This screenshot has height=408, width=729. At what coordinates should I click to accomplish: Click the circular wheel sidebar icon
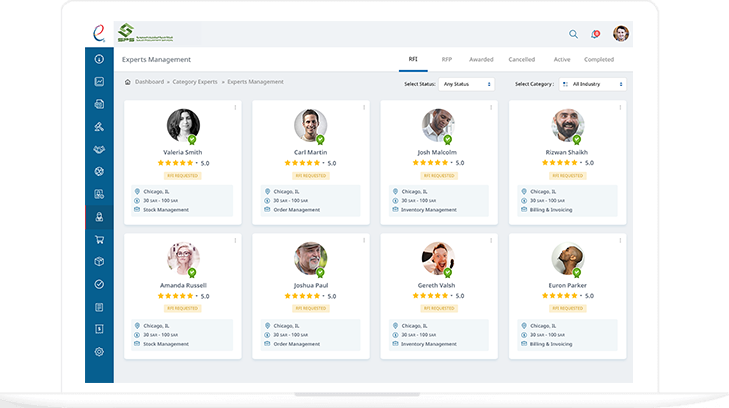99,171
